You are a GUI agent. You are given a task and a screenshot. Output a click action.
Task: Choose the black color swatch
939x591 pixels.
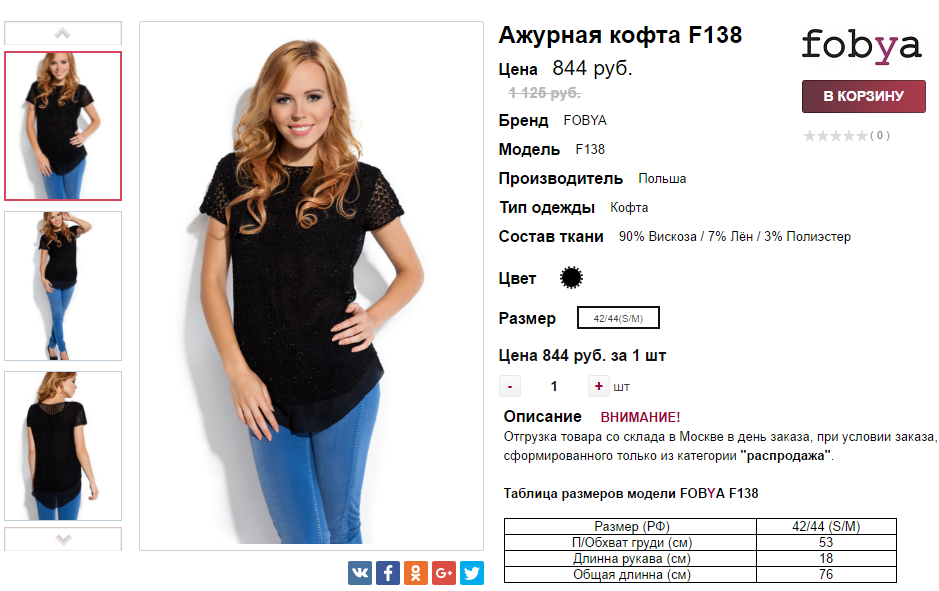click(x=571, y=278)
